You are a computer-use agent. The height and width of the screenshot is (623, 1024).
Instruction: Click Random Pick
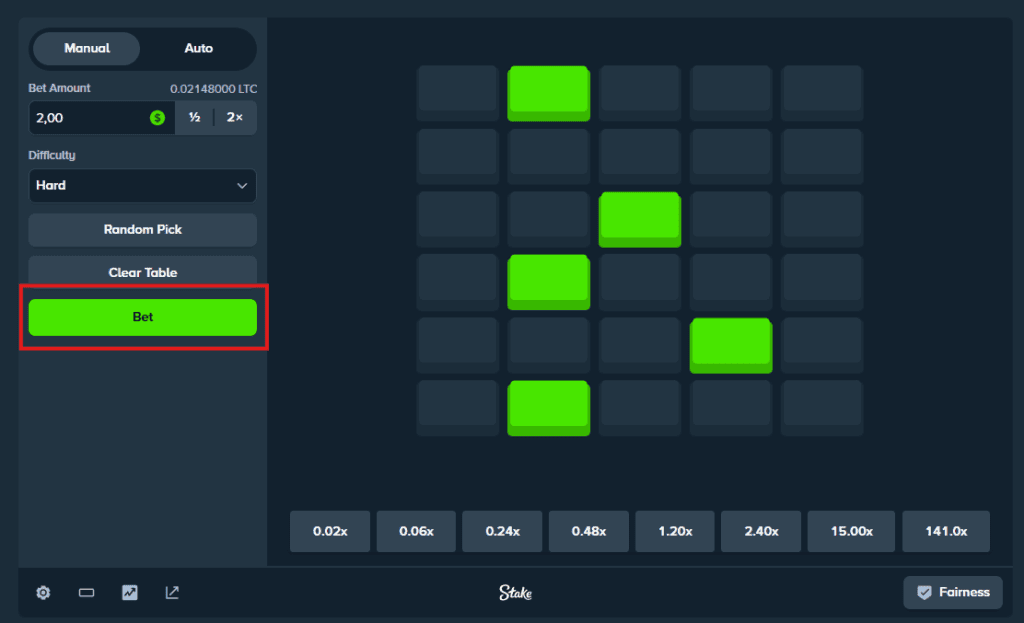coord(142,230)
